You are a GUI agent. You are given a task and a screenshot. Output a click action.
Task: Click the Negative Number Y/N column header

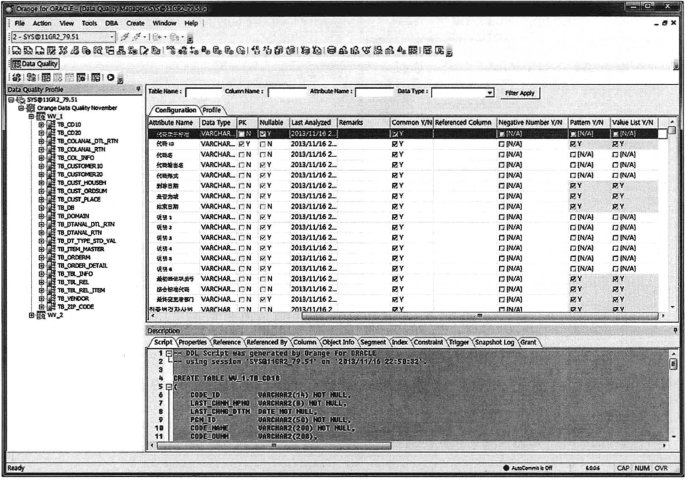(532, 123)
